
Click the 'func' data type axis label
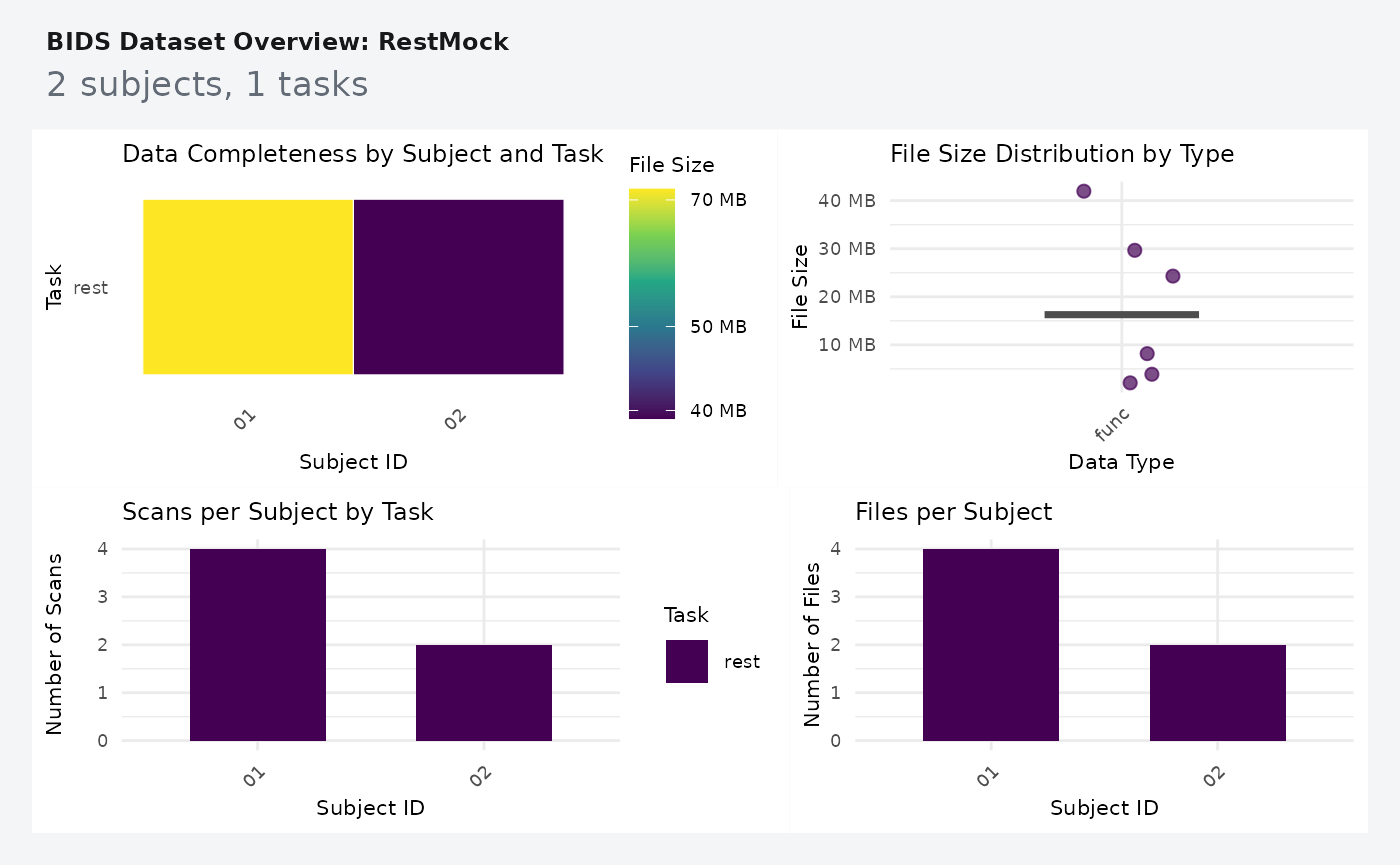click(x=1113, y=425)
